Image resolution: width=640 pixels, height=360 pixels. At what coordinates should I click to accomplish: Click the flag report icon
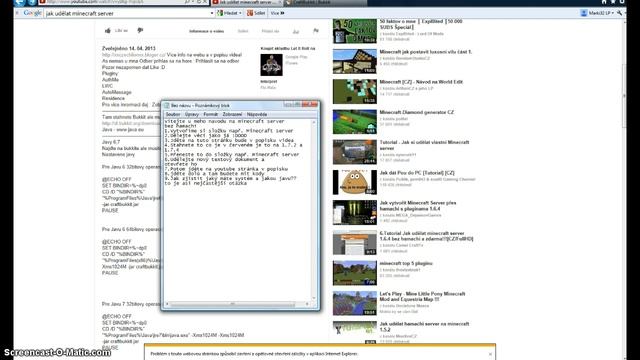pos(316,31)
